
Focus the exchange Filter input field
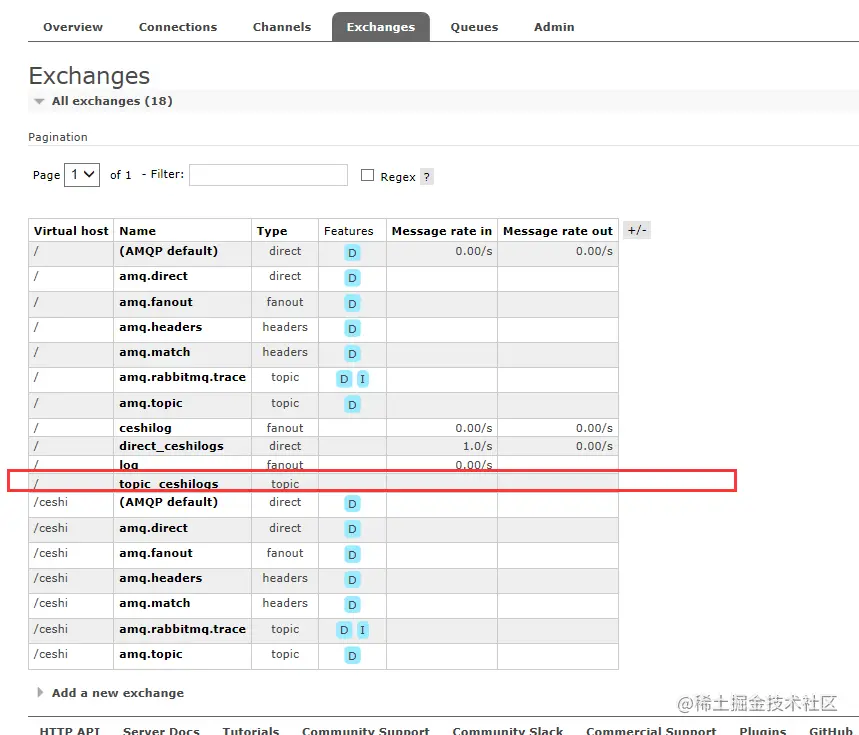pyautogui.click(x=268, y=175)
